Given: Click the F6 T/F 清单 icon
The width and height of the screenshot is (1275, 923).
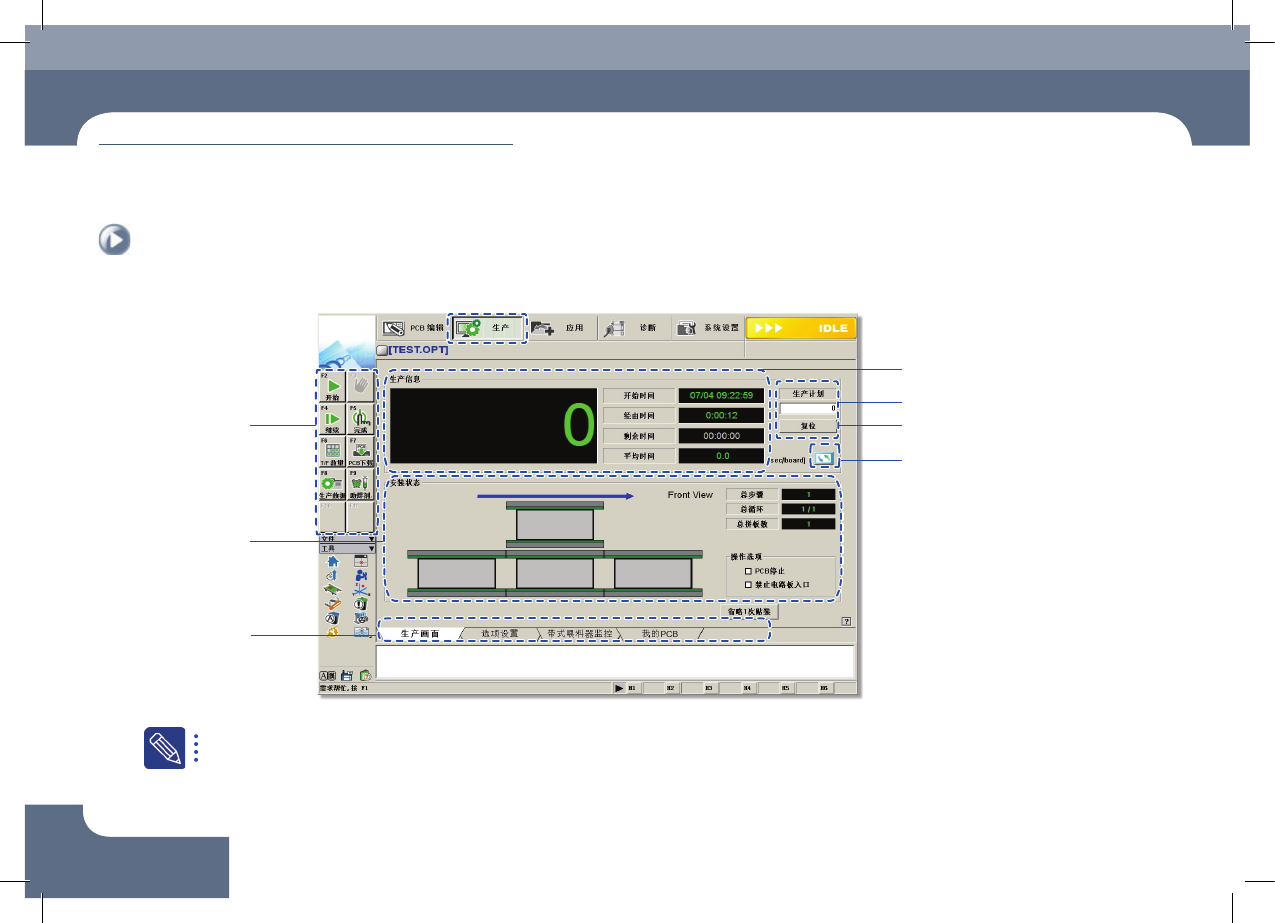Looking at the screenshot, I should point(333,451).
